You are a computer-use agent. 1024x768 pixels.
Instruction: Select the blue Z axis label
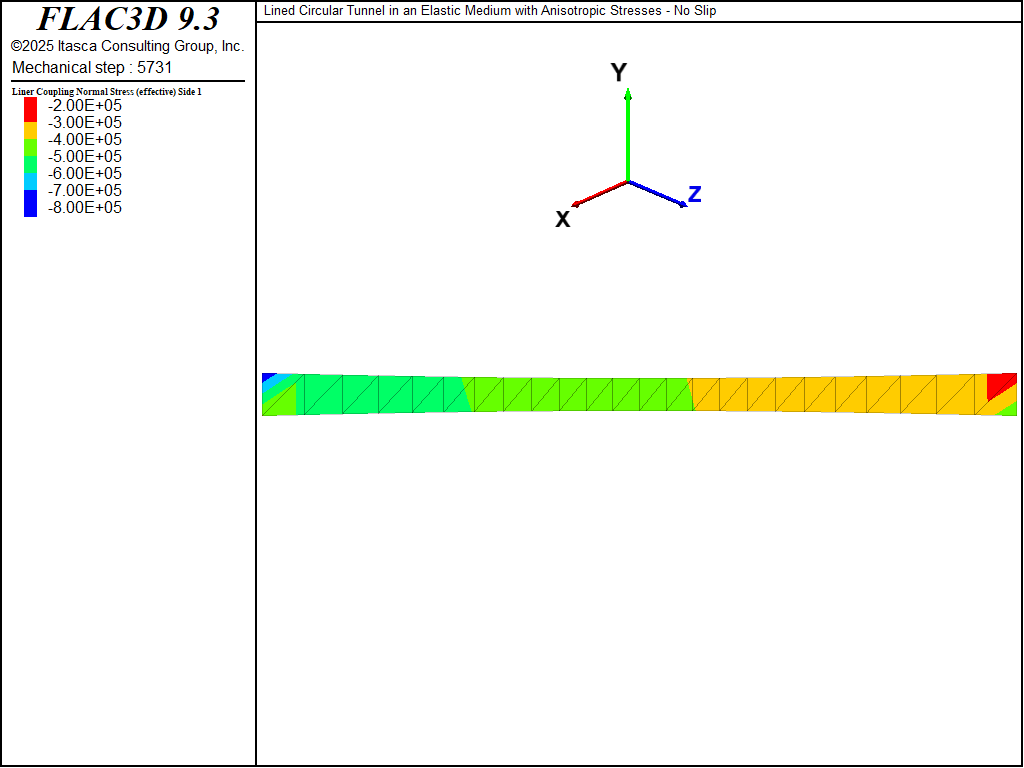tap(694, 195)
